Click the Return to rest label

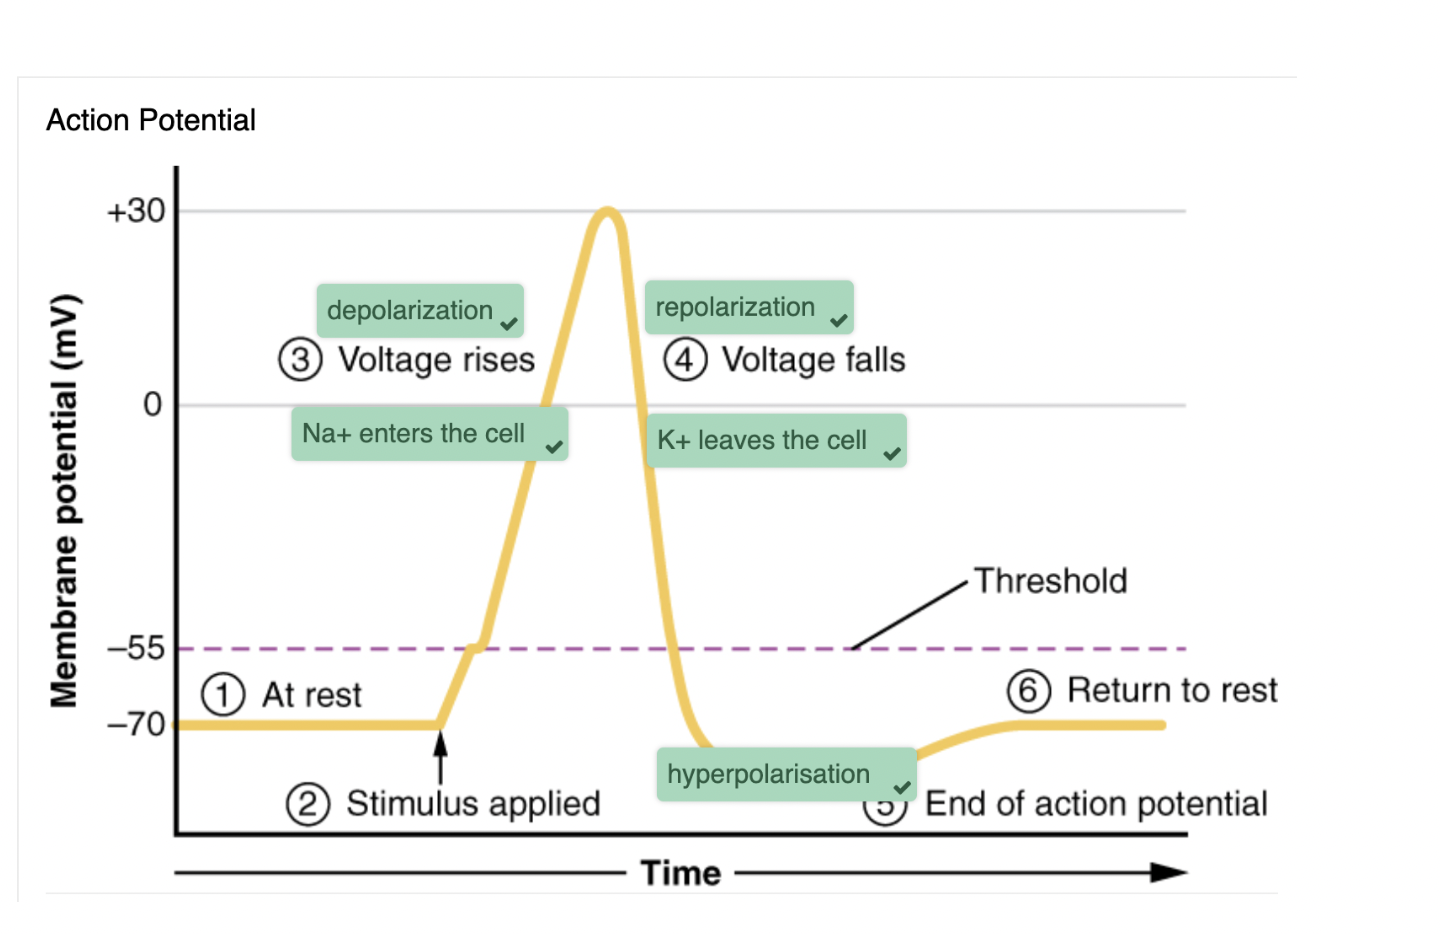(1172, 690)
